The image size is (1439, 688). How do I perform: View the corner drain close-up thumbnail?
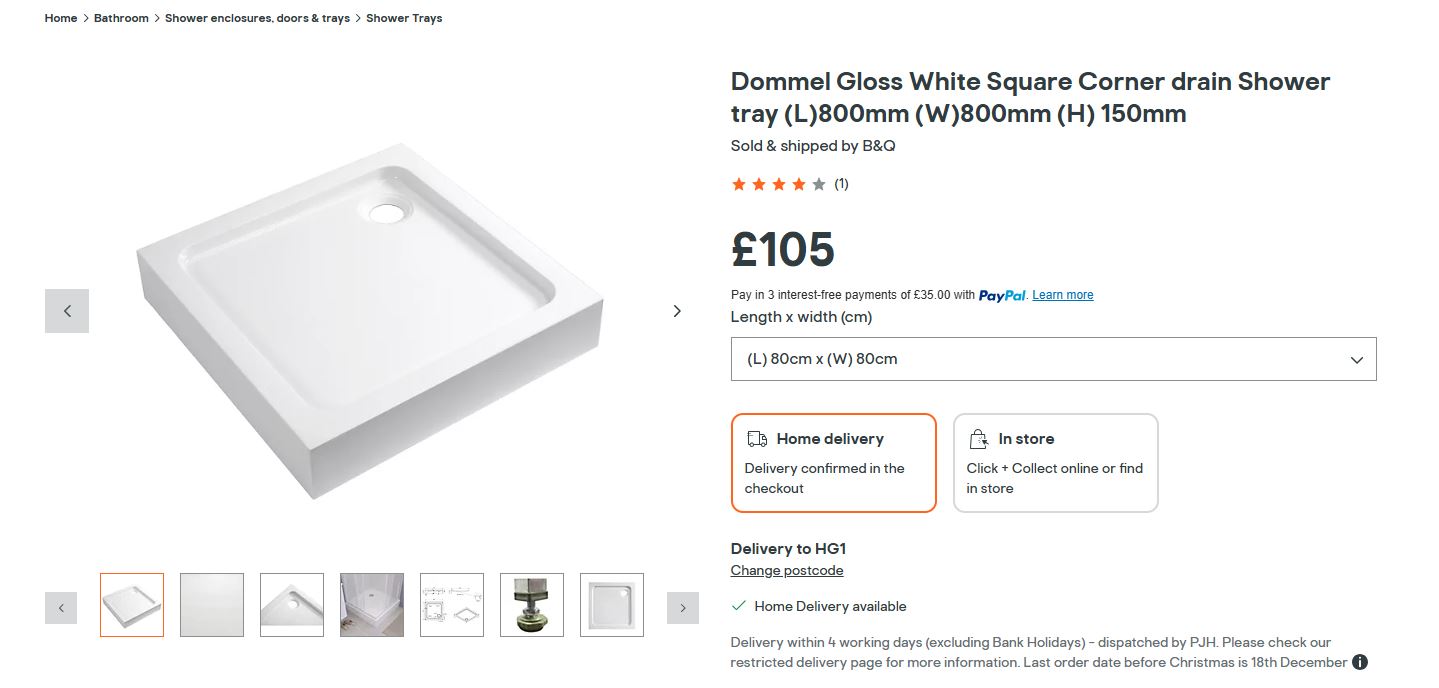point(292,605)
